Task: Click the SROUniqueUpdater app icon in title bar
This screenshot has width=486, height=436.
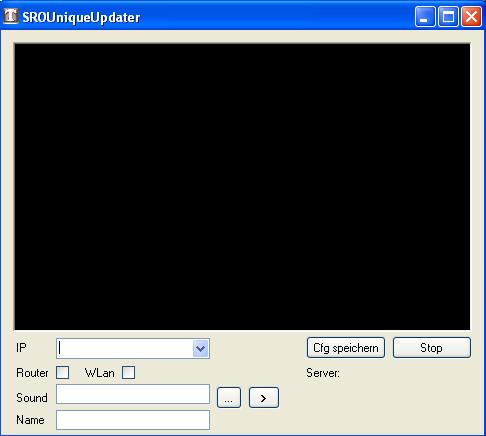Action: pos(10,16)
